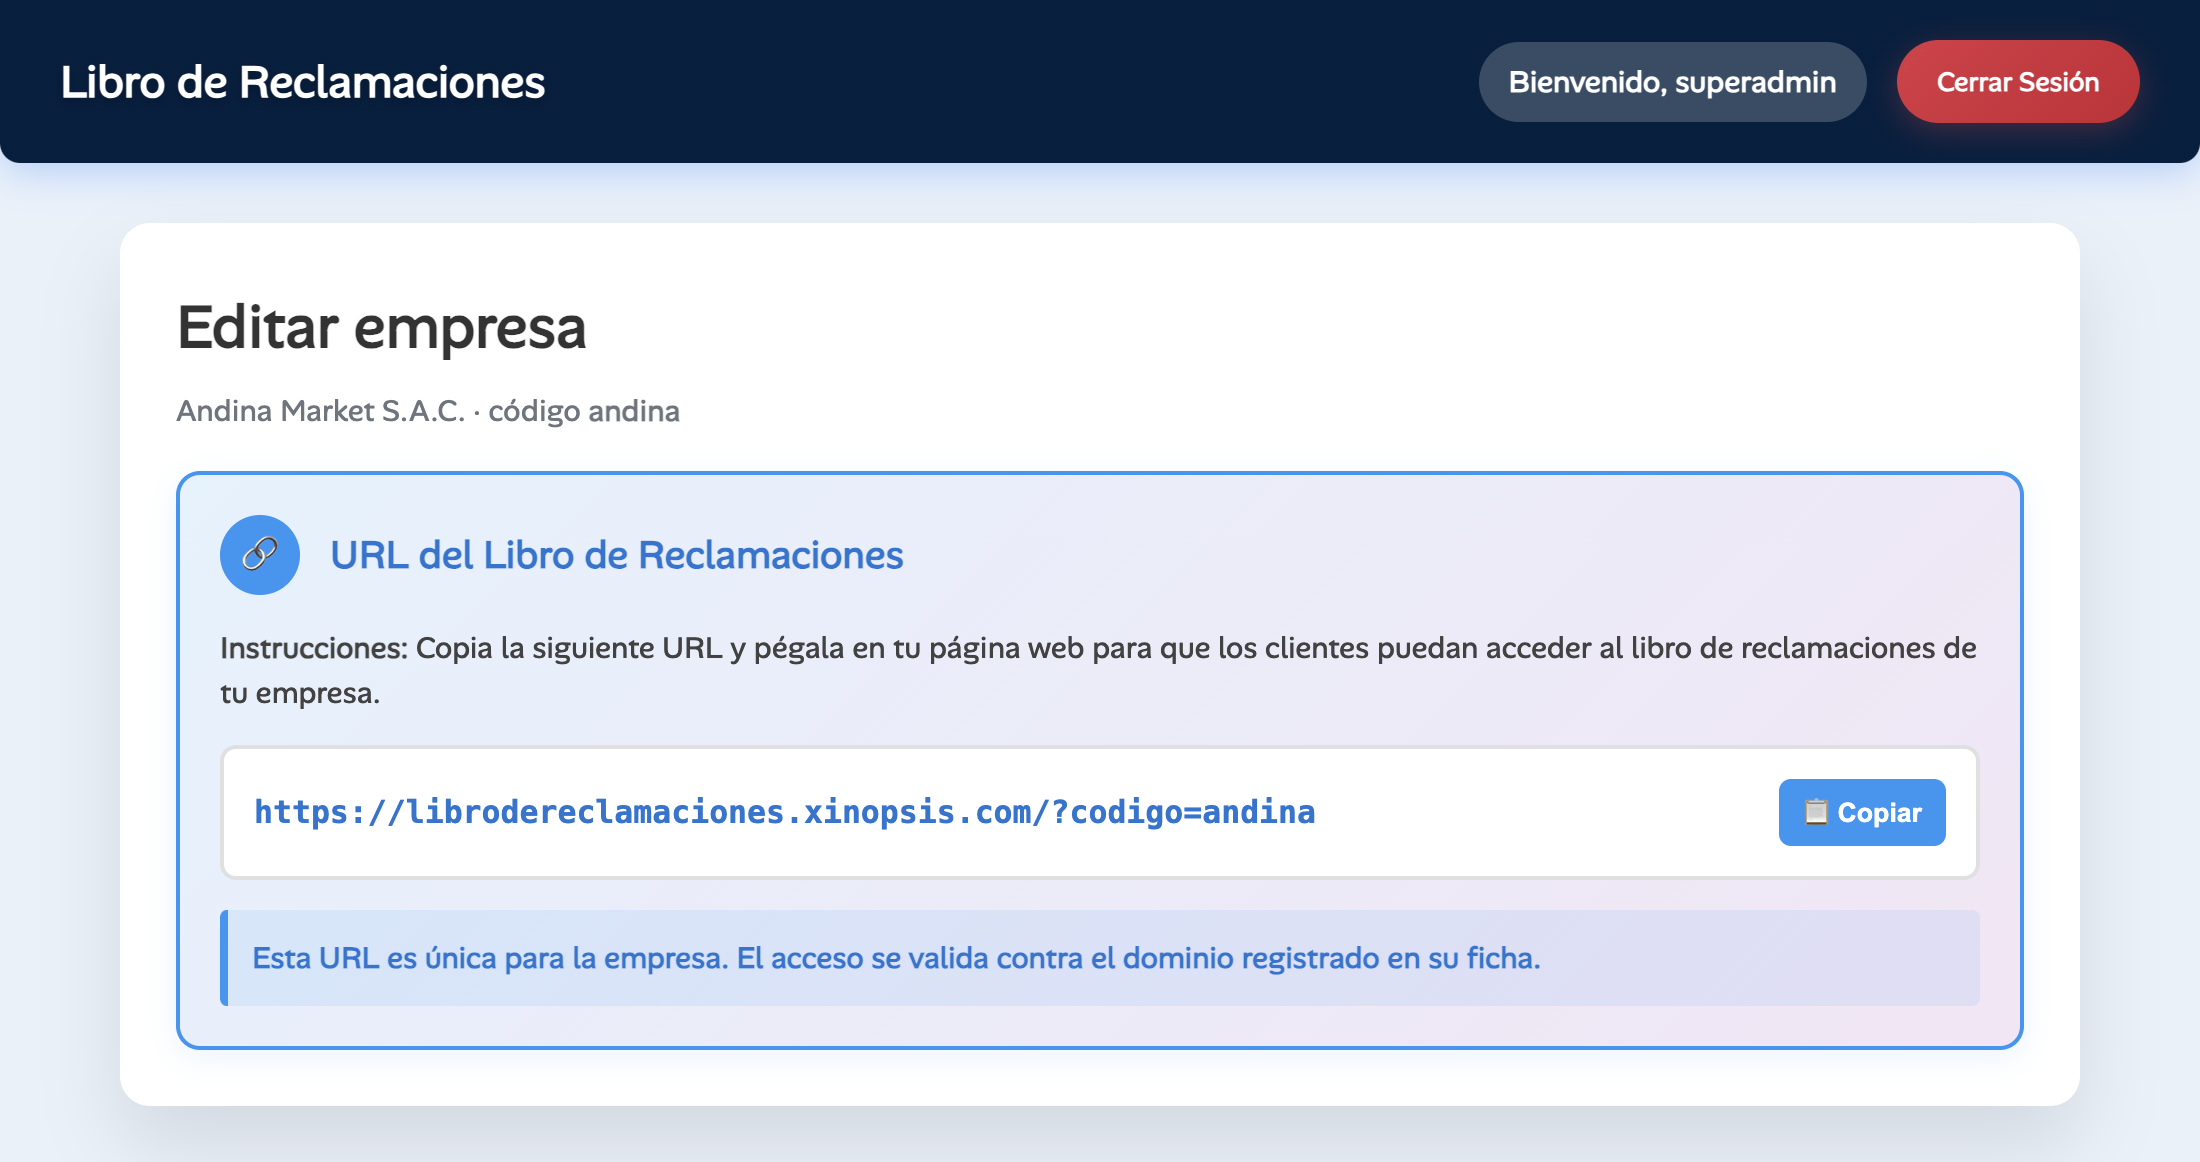This screenshot has width=2200, height=1162.
Task: Click the Instrucciones paragraph text
Action: (1098, 670)
